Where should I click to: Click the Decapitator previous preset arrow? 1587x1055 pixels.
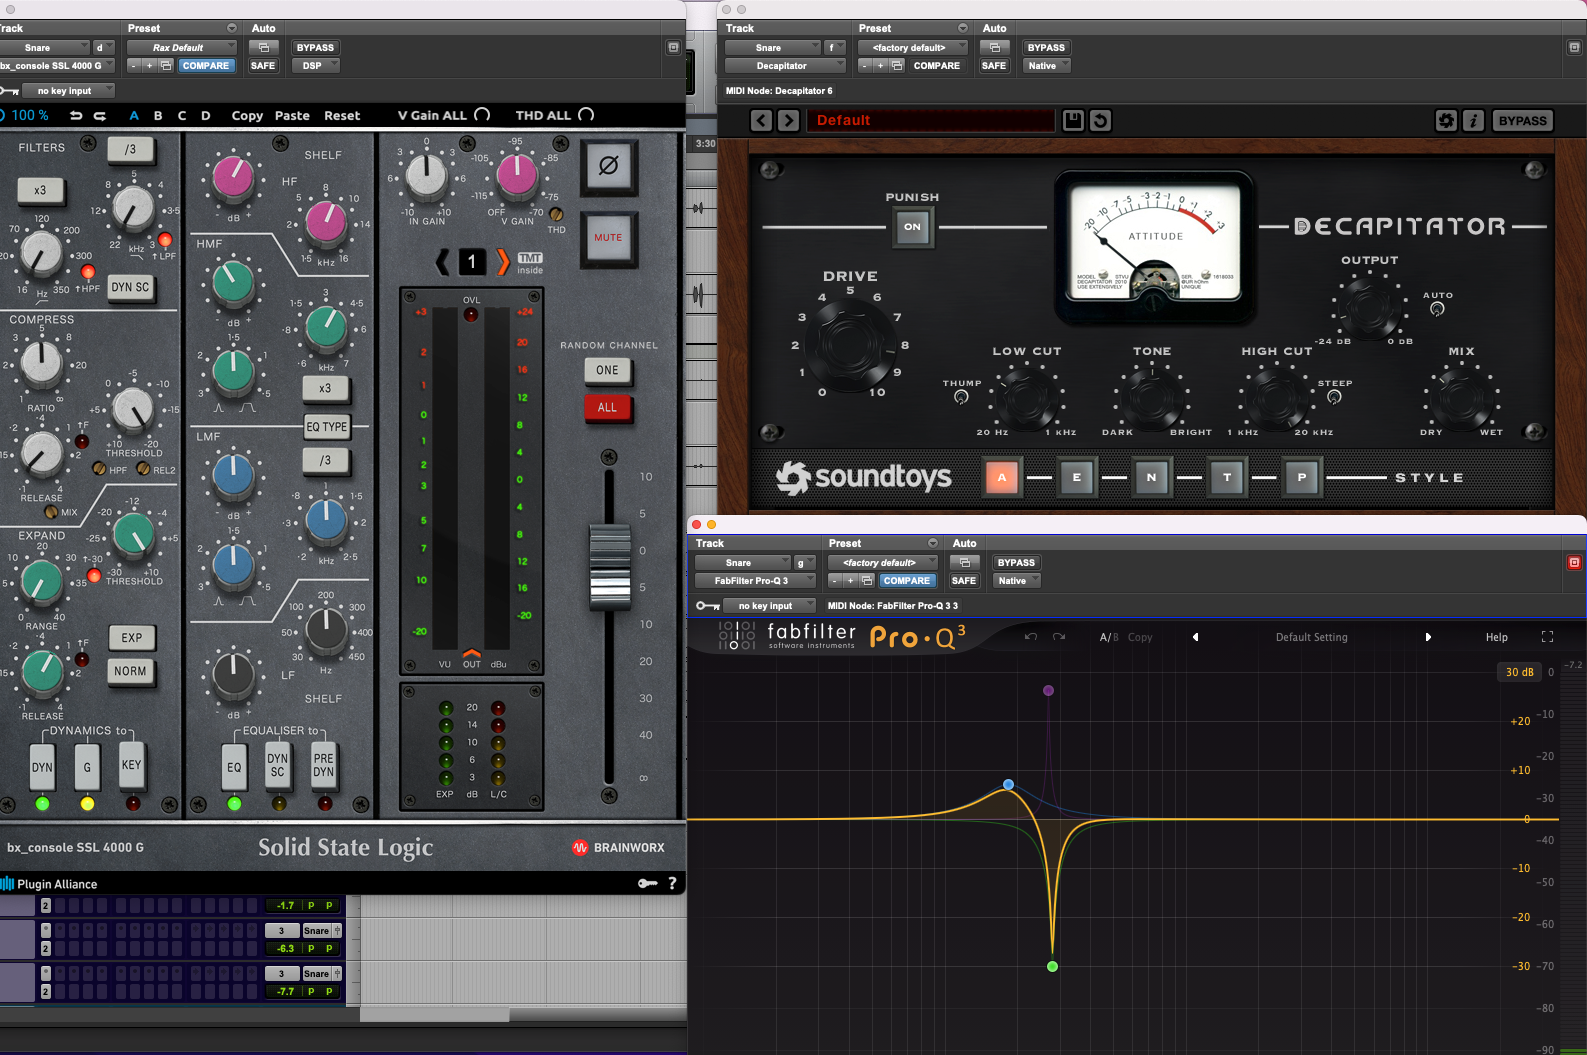click(762, 121)
